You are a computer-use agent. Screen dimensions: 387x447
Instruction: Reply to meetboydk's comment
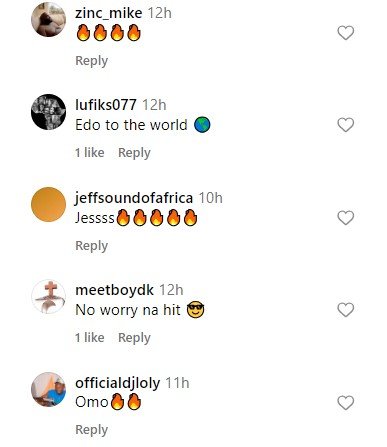134,338
